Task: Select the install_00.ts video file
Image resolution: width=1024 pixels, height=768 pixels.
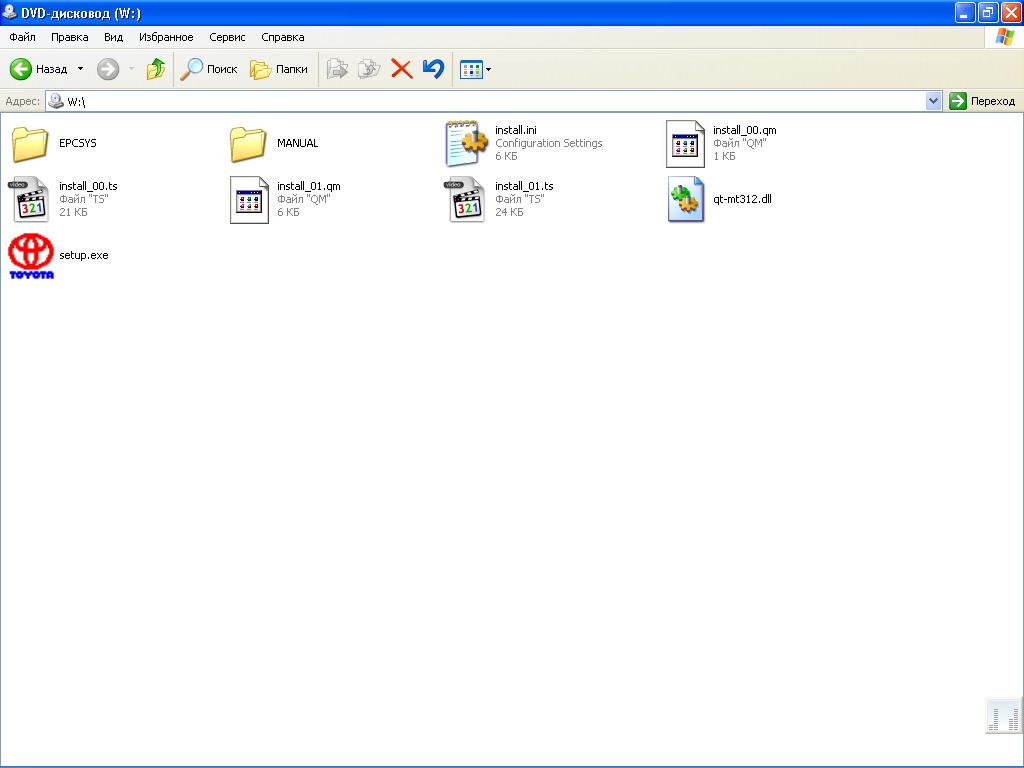Action: click(31, 199)
